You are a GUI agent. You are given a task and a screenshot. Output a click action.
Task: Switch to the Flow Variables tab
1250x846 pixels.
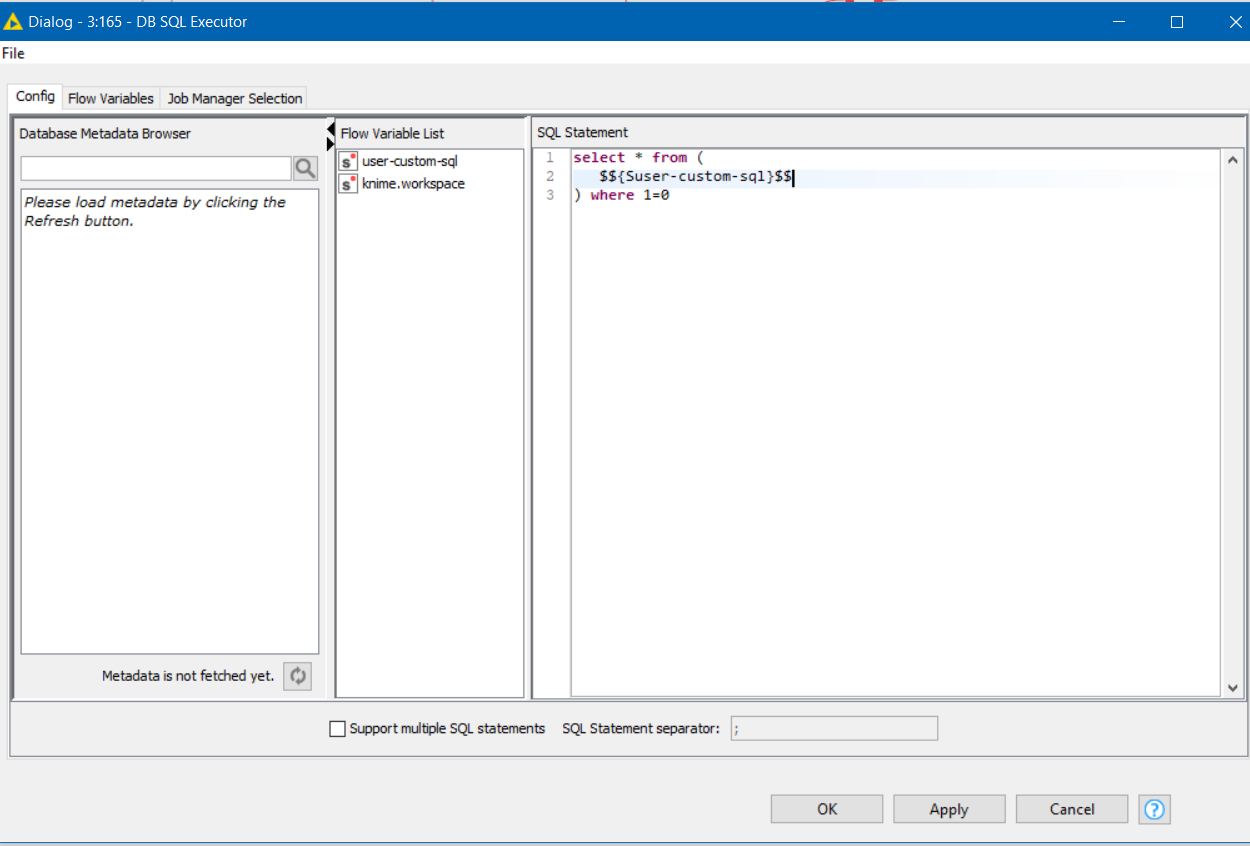point(111,98)
